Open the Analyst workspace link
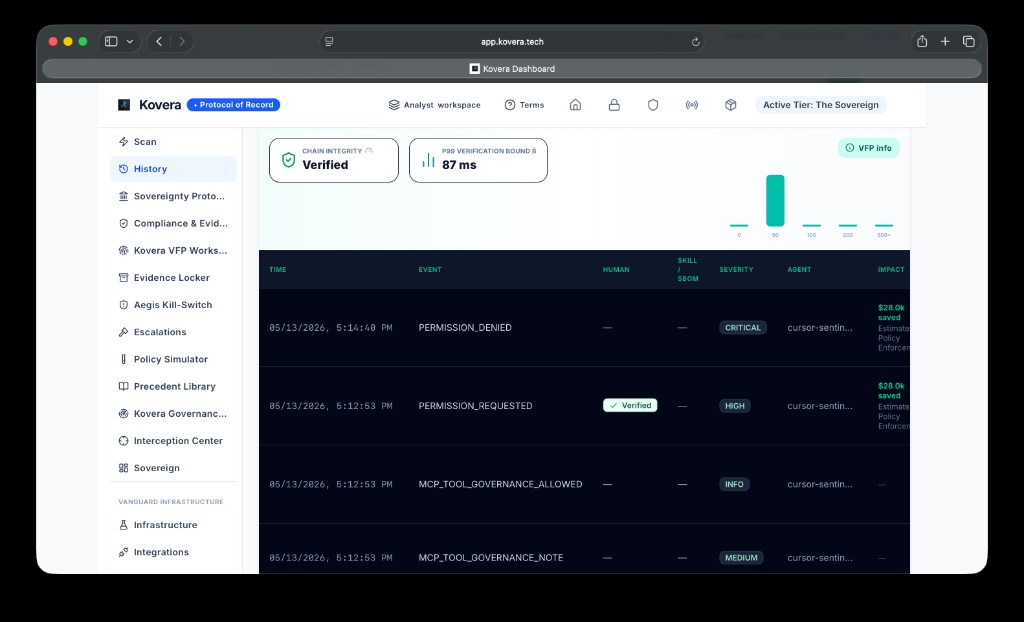 (434, 105)
